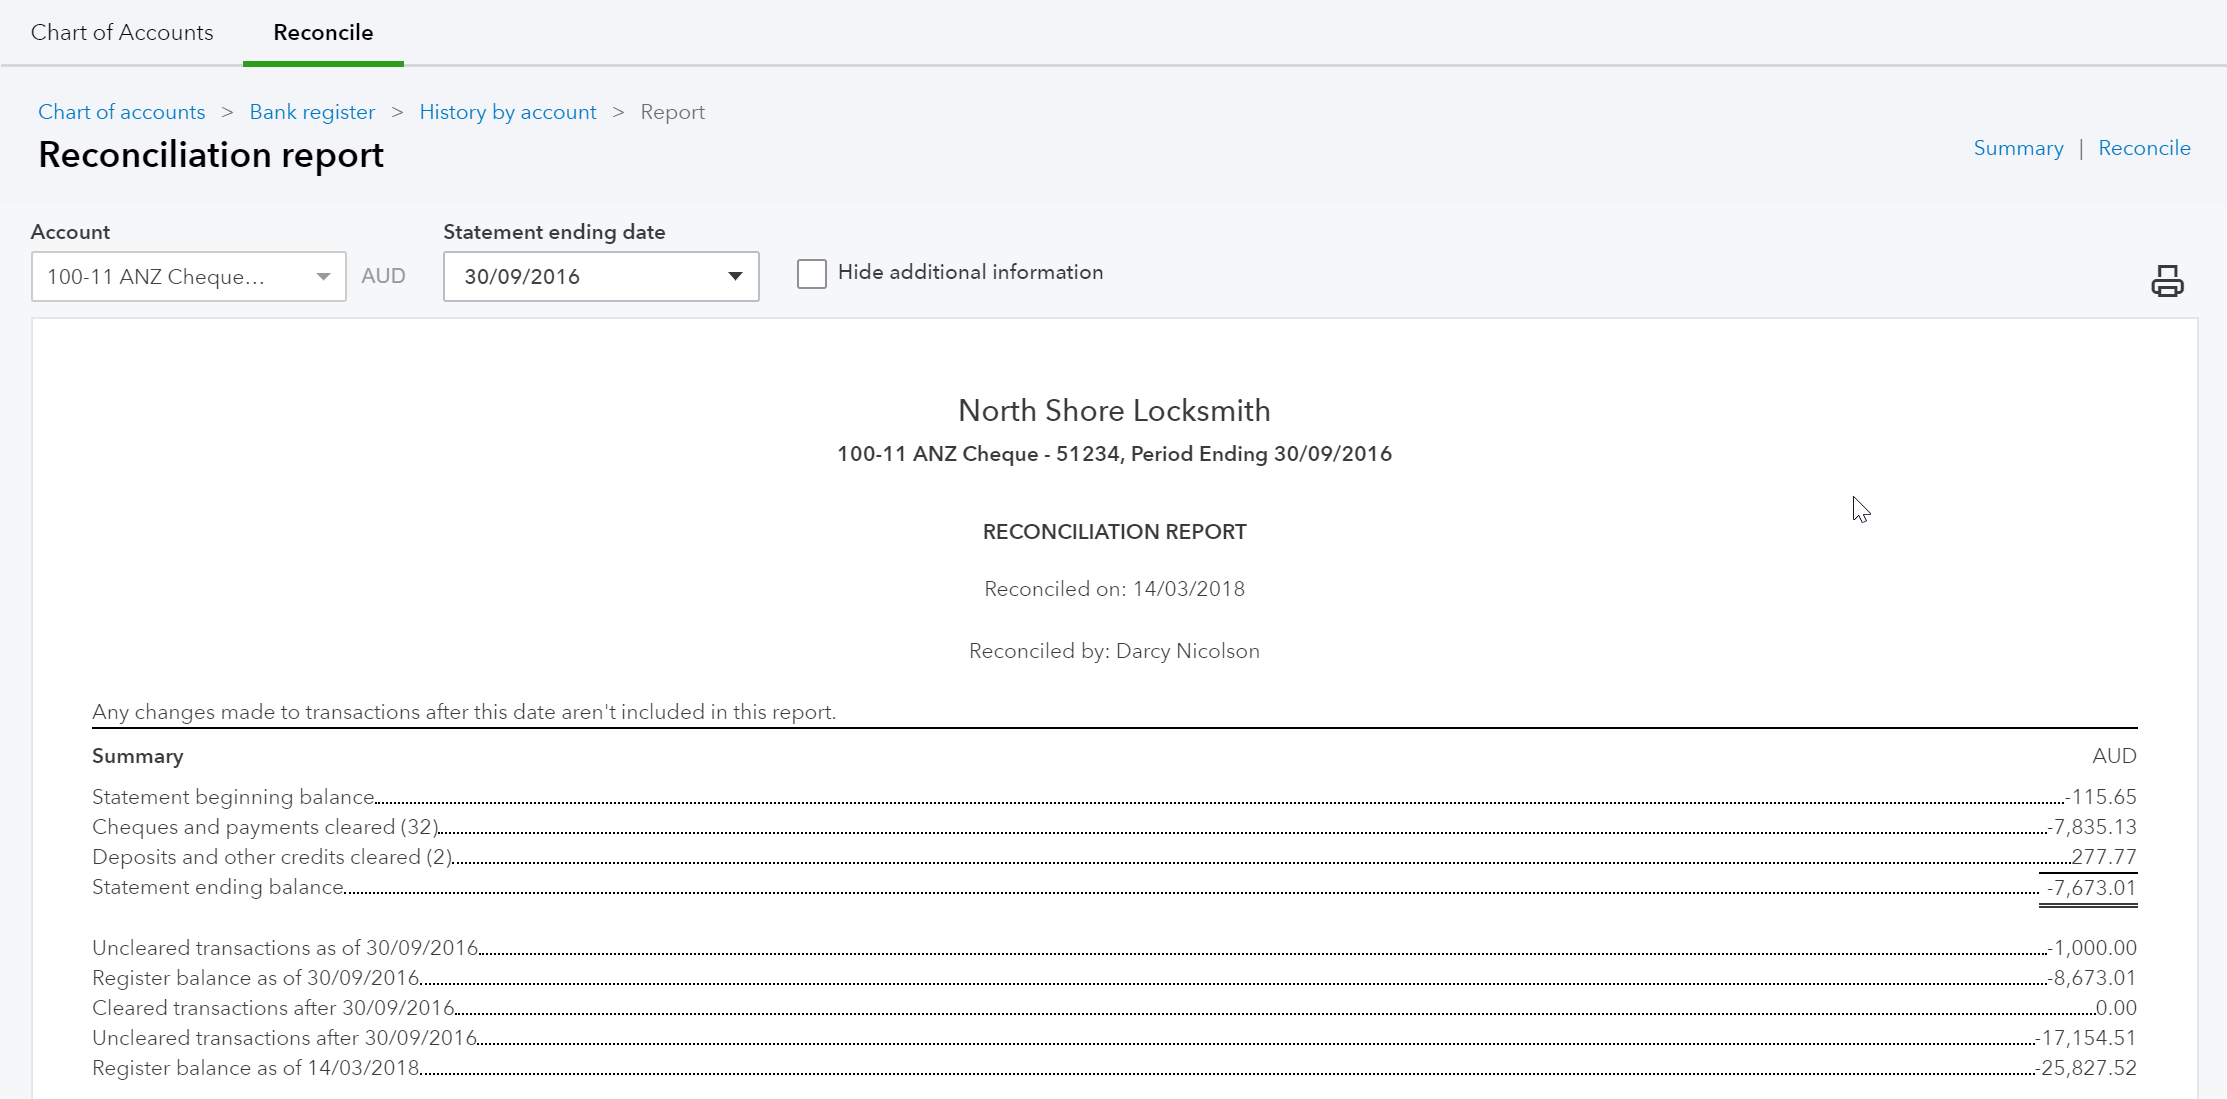Expand Statement ending date dropdown arrow

tap(735, 277)
